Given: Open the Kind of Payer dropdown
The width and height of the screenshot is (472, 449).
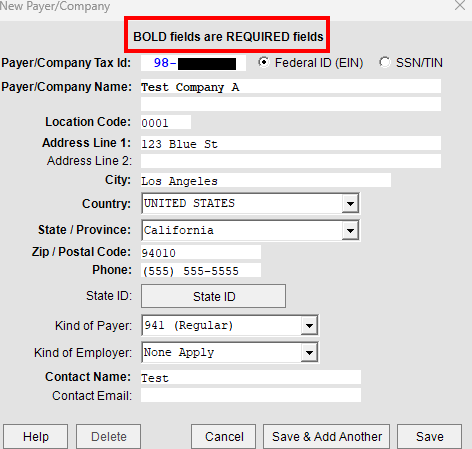Looking at the screenshot, I should 230,325.
